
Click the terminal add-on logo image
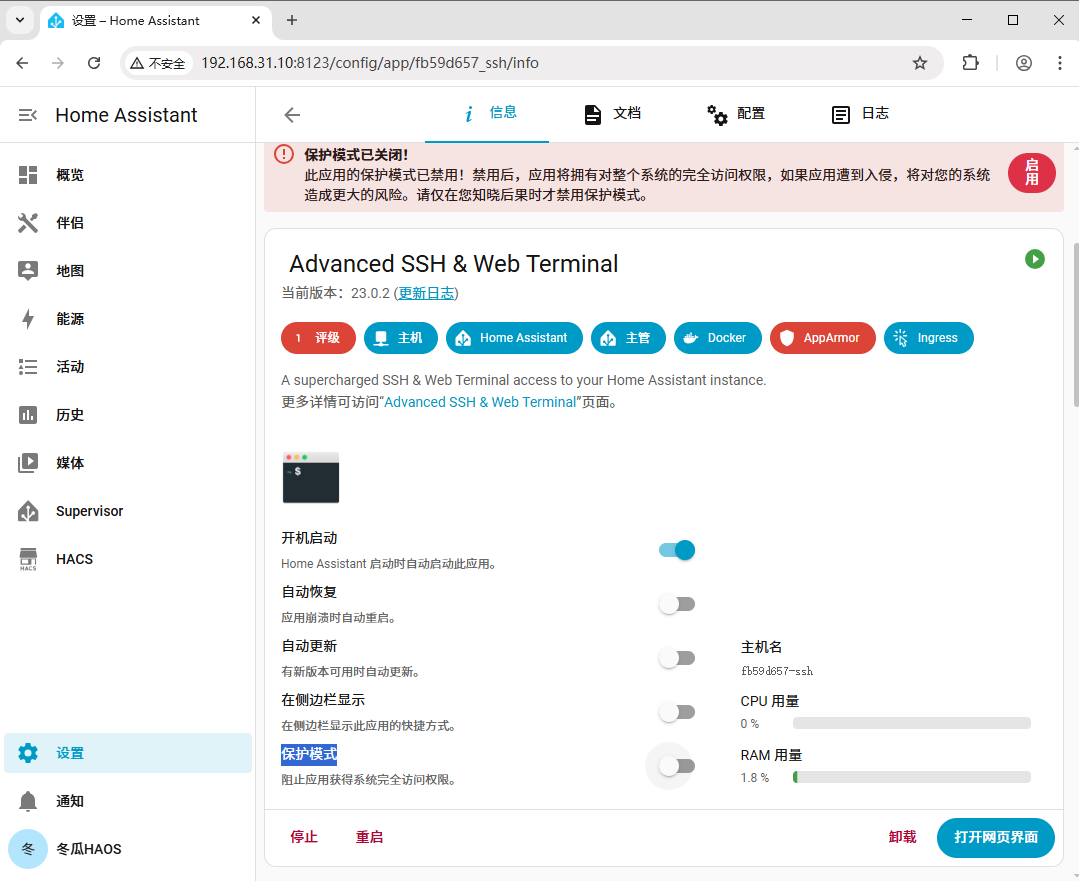click(x=311, y=478)
